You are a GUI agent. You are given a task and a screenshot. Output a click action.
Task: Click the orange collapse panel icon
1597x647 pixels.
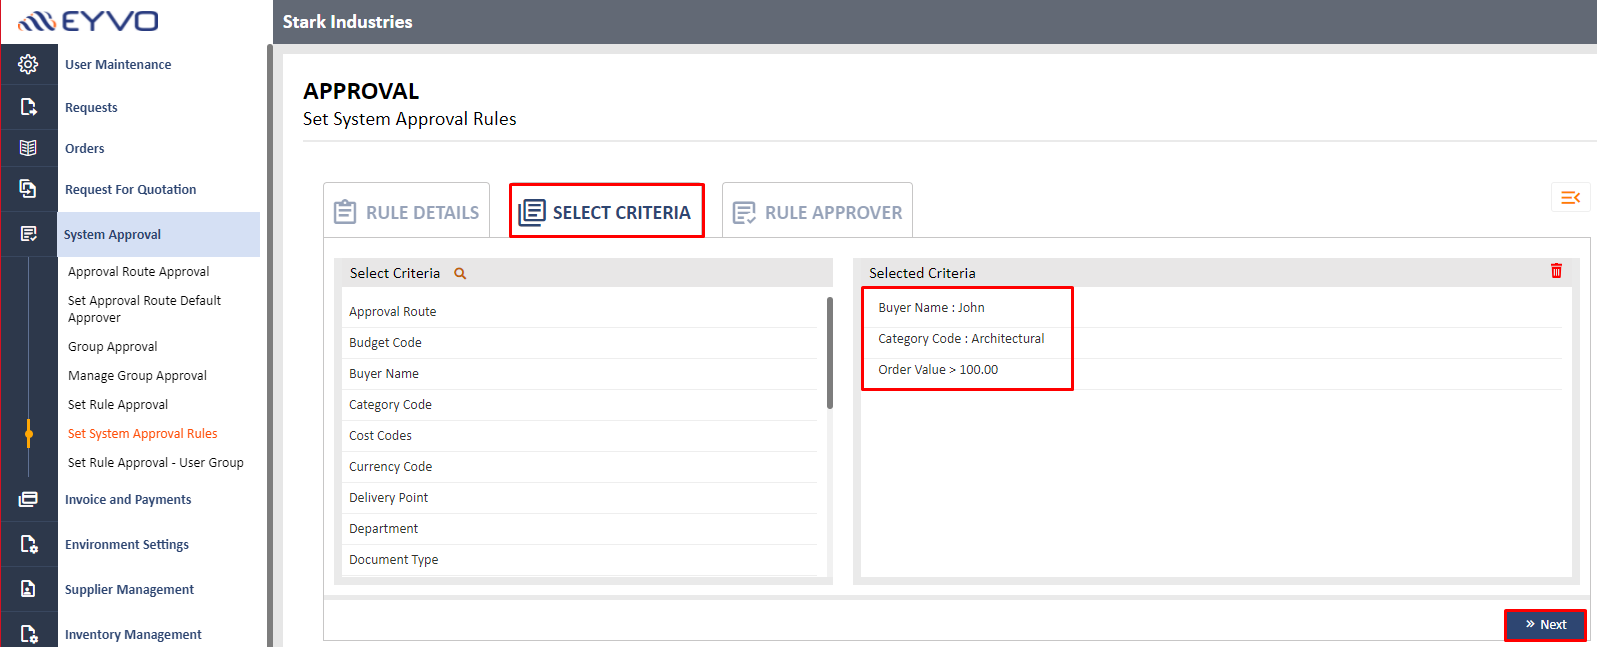[1570, 198]
